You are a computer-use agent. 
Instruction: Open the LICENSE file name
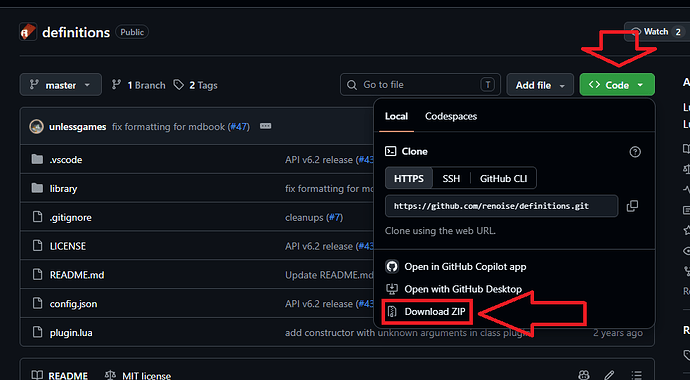68,246
